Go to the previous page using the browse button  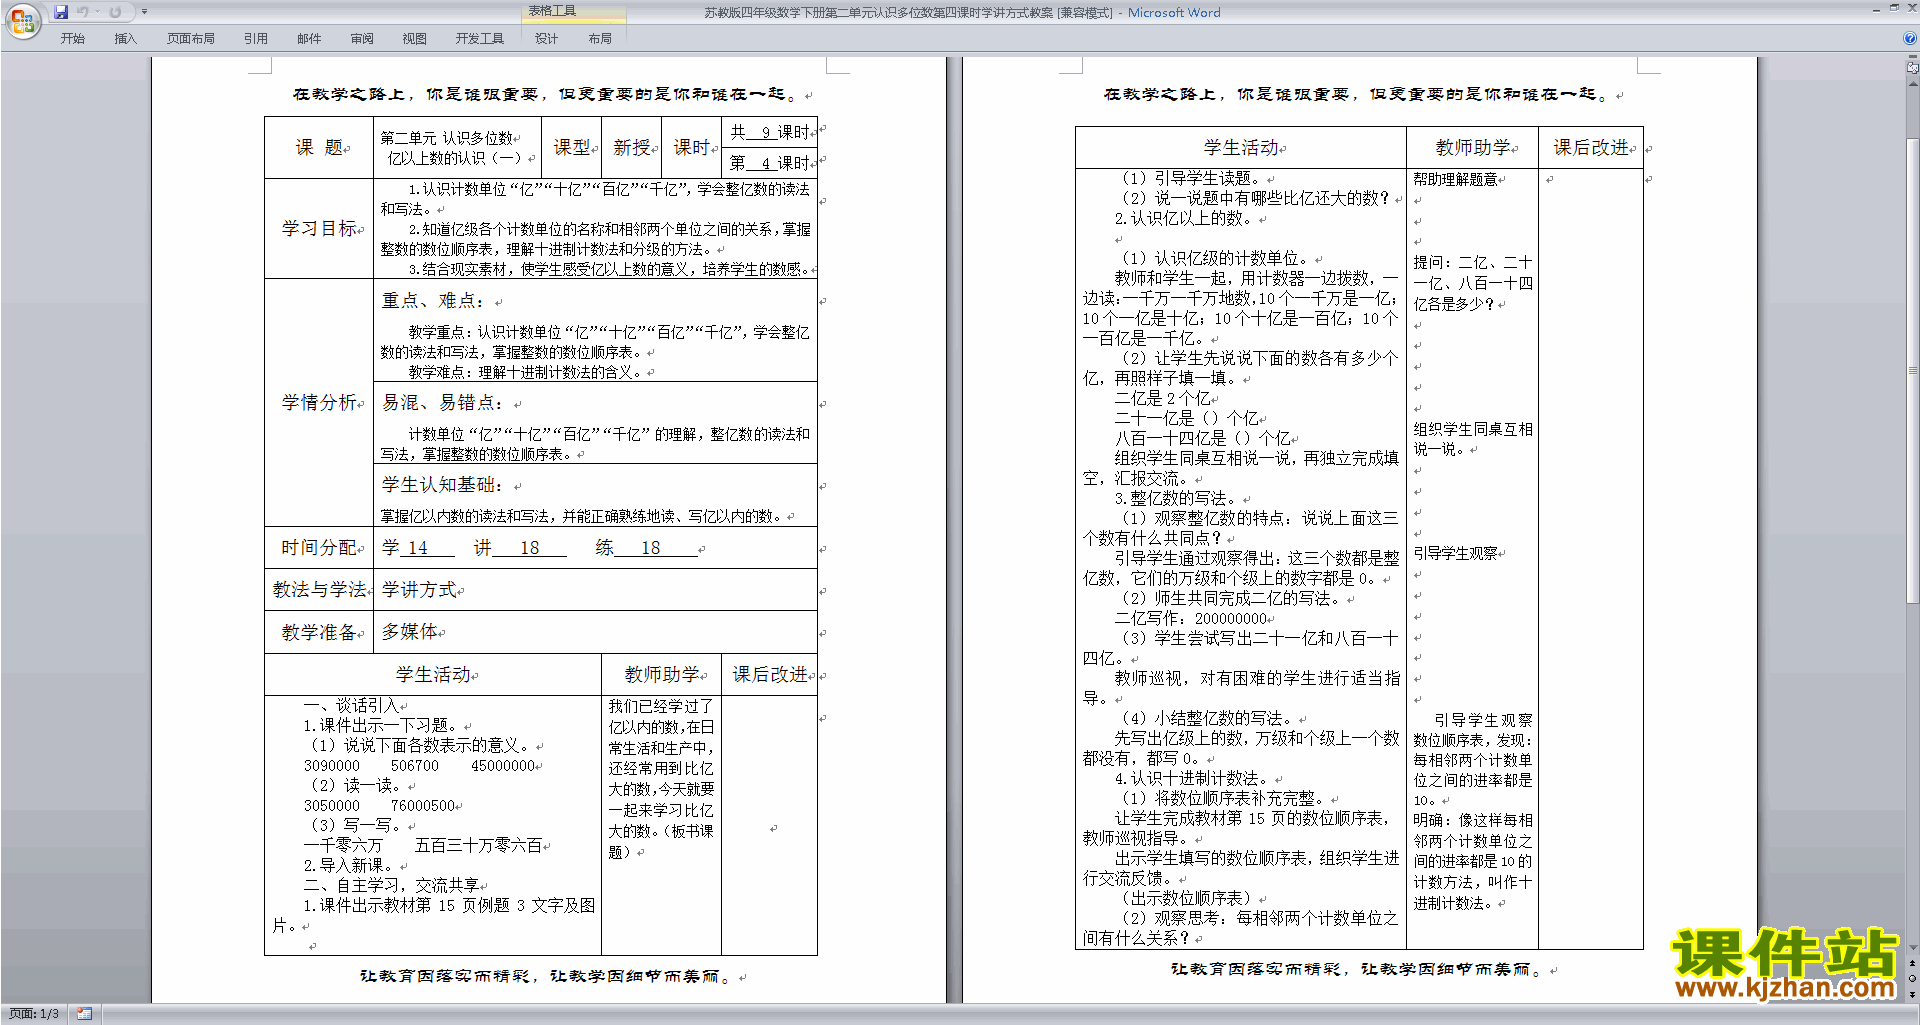coord(1913,964)
